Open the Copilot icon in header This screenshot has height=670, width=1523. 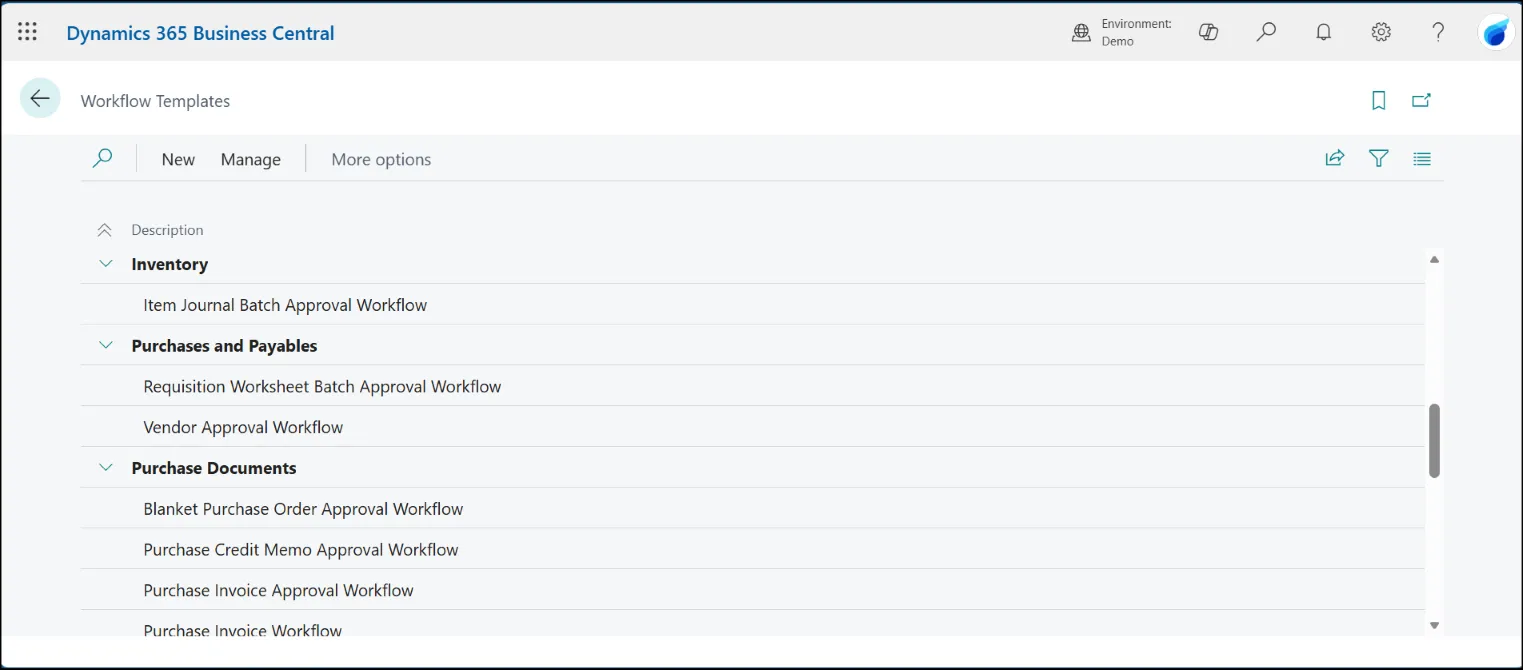click(1208, 32)
